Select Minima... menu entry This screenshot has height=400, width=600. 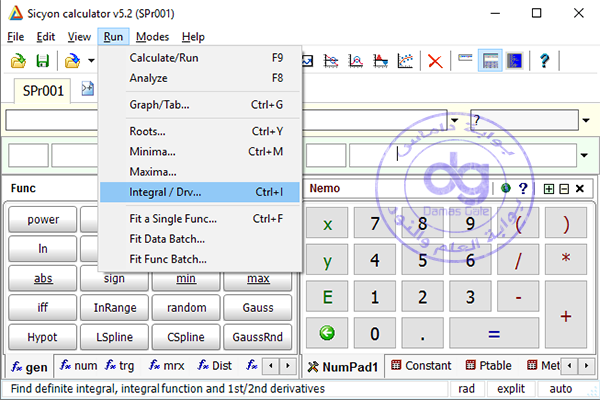click(200, 152)
